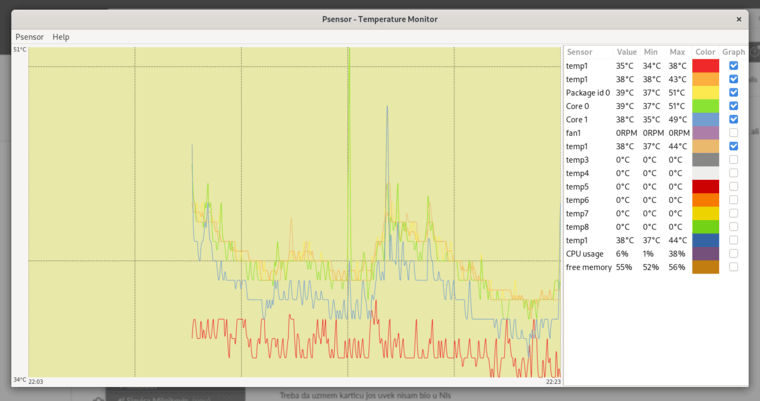This screenshot has height=401, width=760.
Task: Uncheck graph for Package id 0
Action: (x=733, y=92)
